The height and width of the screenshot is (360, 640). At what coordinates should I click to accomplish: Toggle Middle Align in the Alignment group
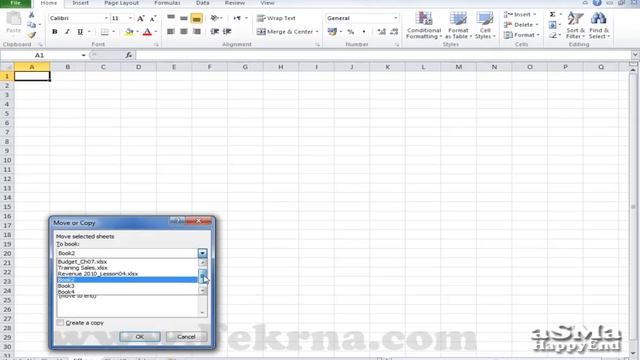point(184,18)
